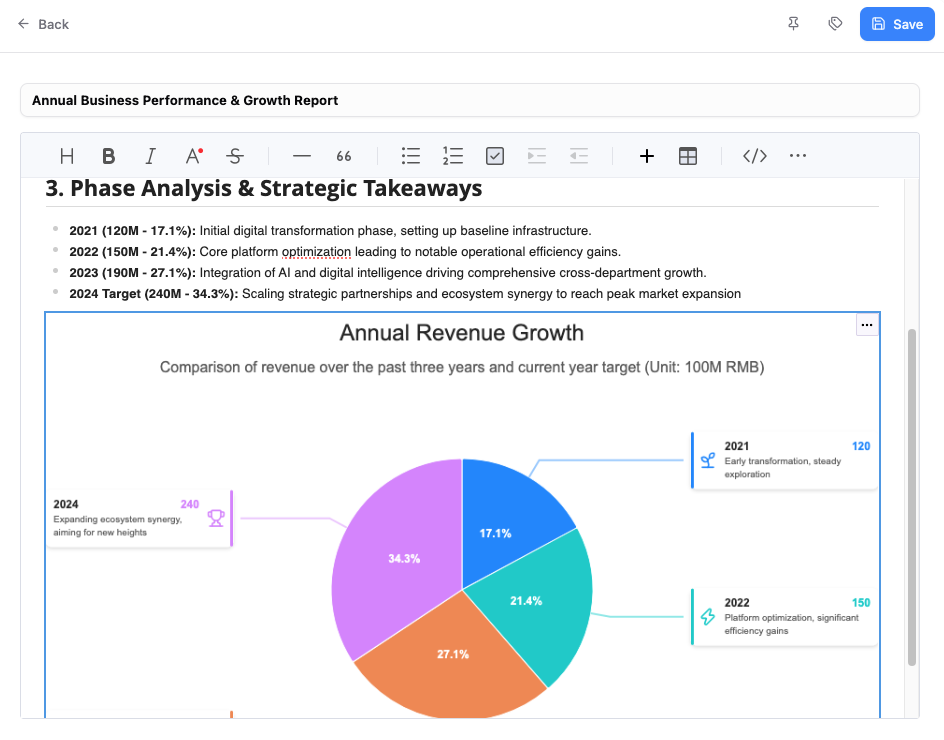
Task: Select the 2021 legend card
Action: pos(784,460)
